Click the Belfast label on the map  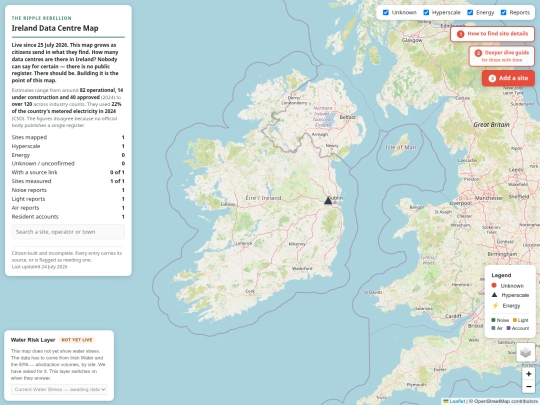click(x=347, y=117)
